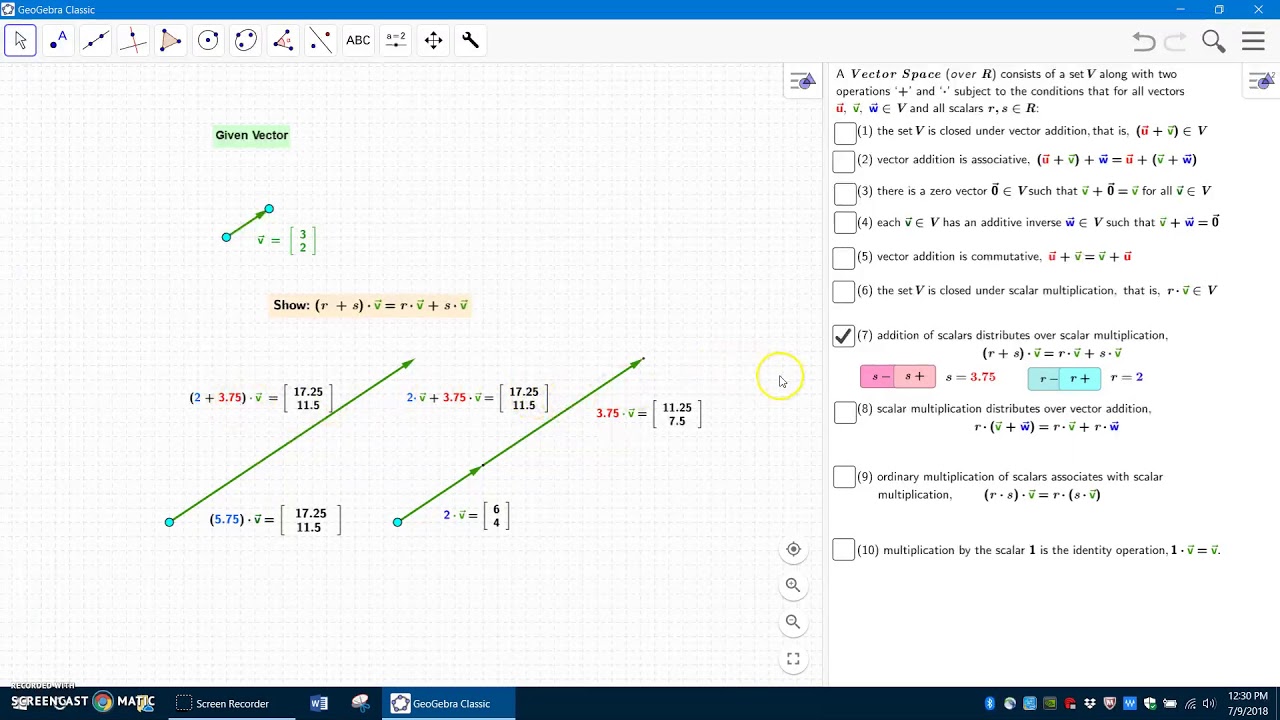Toggle fullscreen in the graphics view
1280x720 pixels.
click(793, 659)
